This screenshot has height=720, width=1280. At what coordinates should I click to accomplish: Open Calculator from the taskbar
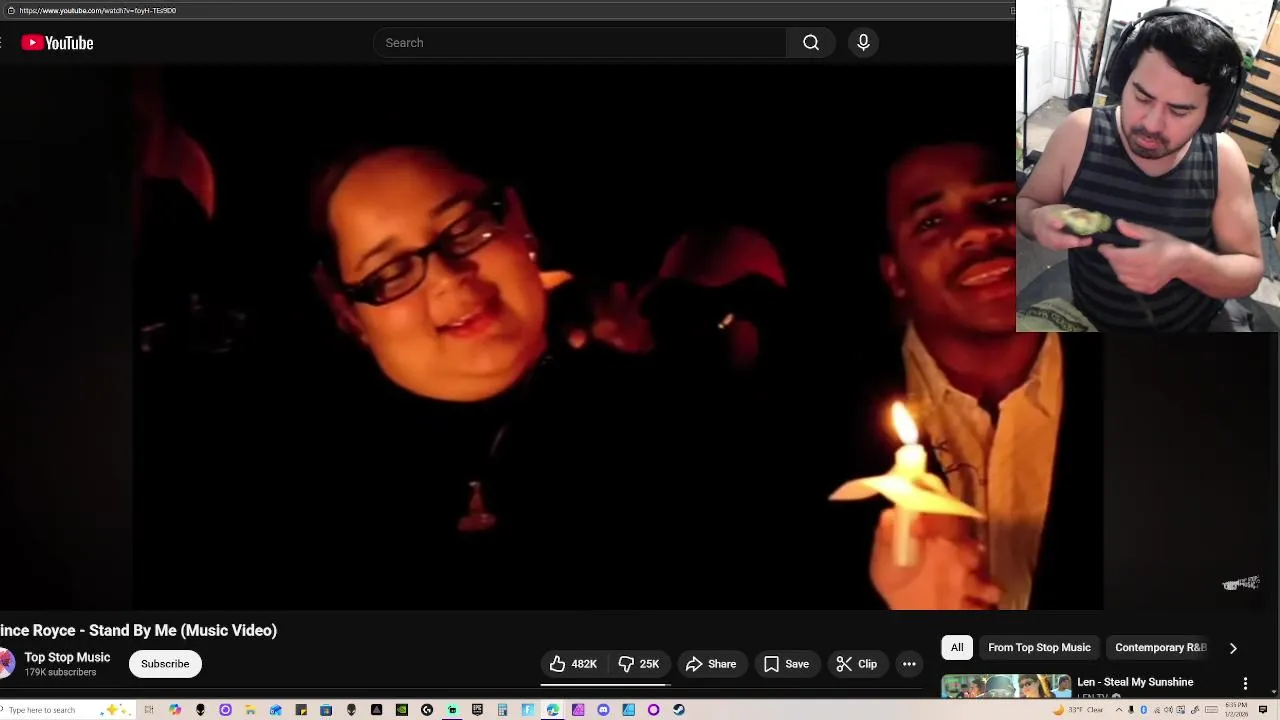point(503,710)
